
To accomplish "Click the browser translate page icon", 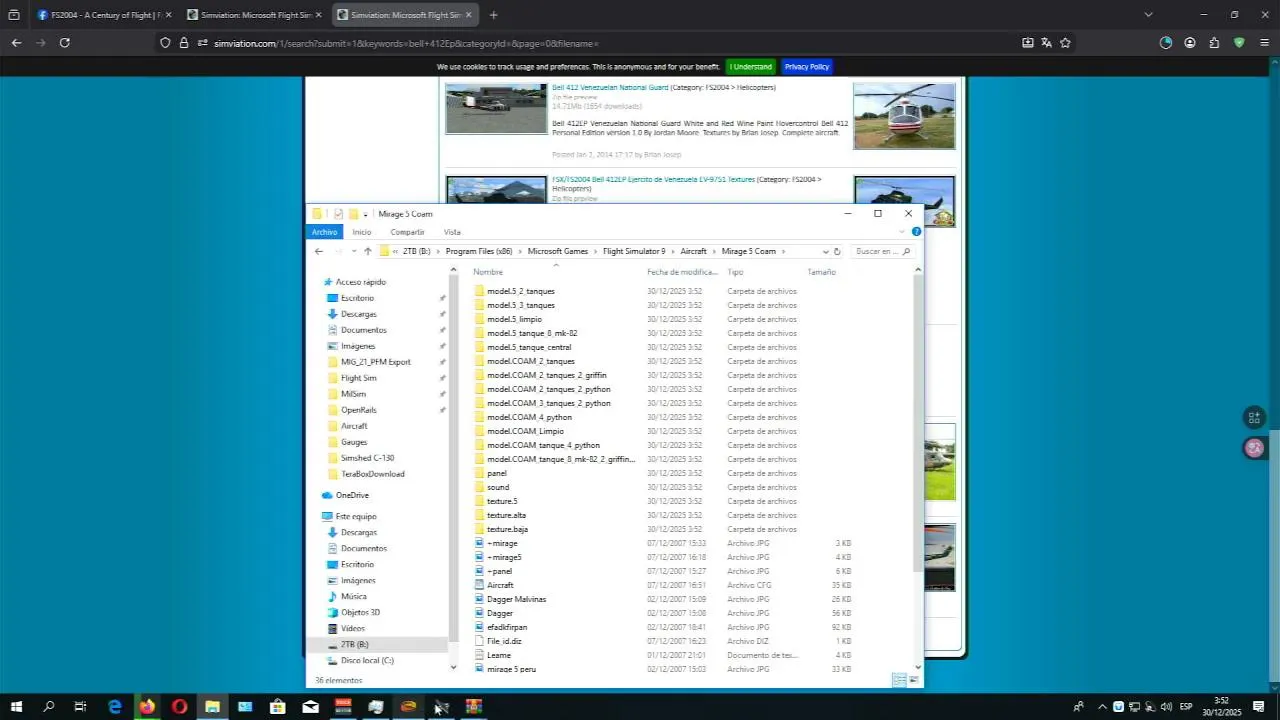I will pyautogui.click(x=1046, y=43).
